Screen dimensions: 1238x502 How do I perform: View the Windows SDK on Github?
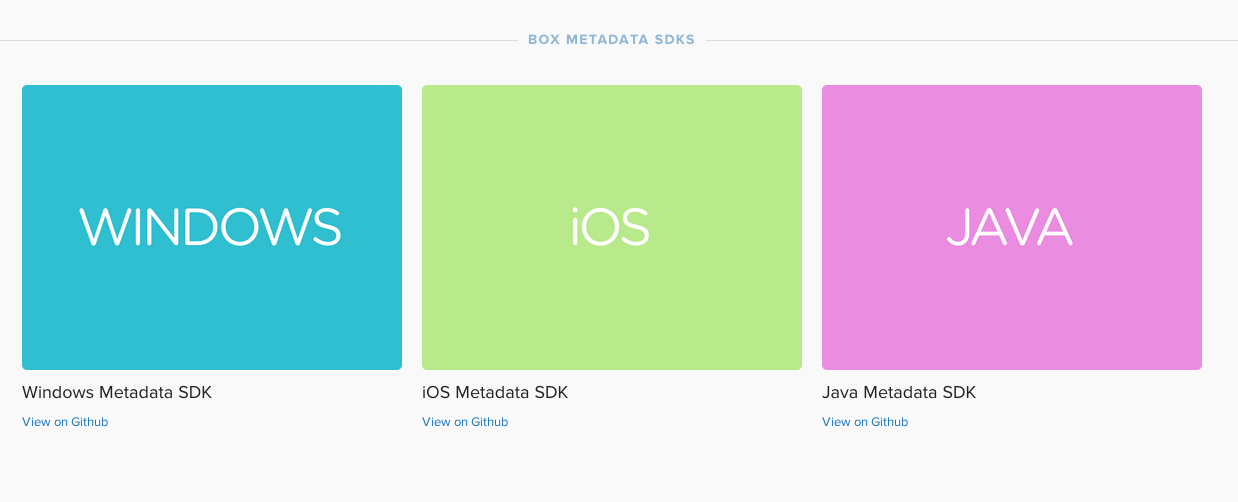click(x=65, y=422)
